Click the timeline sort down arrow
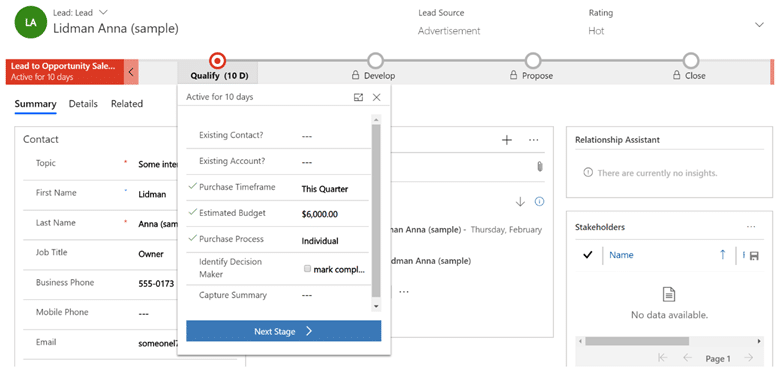Viewport: 780px width, 374px height. click(x=520, y=202)
